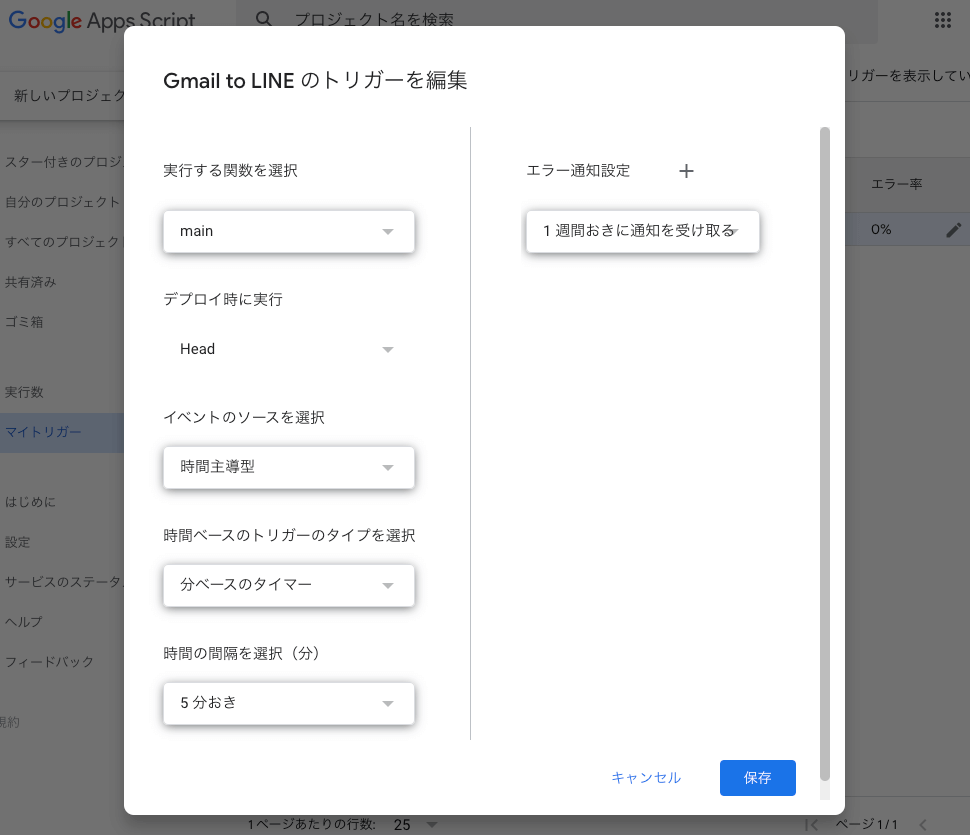Open the デプロイ時に実行 dropdown showing Head
Screen dimensions: 970x835
(x=288, y=349)
